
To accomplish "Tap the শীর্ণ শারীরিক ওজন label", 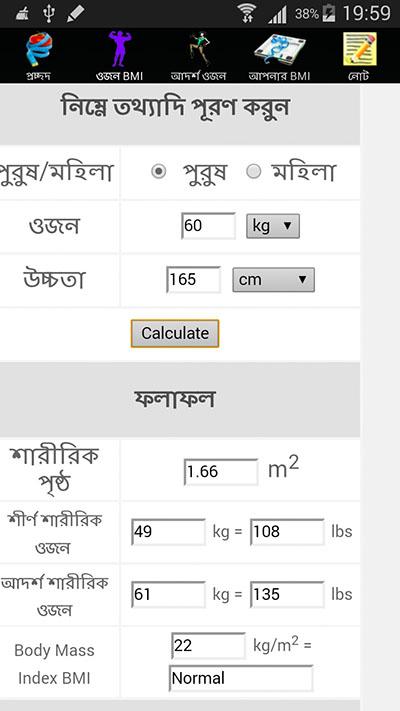I will click(54, 533).
